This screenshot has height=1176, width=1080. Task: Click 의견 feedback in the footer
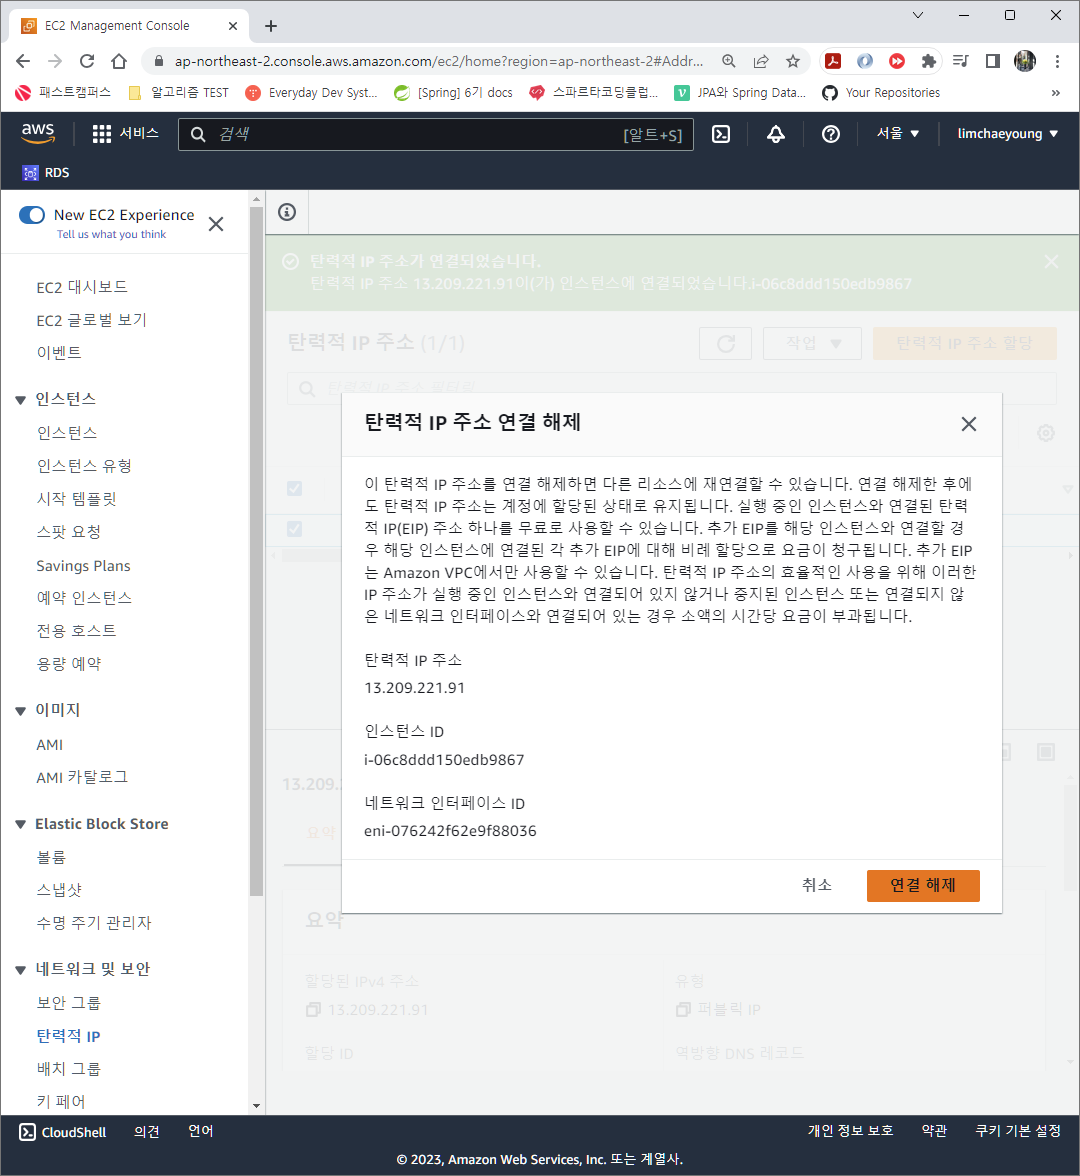coord(146,1132)
